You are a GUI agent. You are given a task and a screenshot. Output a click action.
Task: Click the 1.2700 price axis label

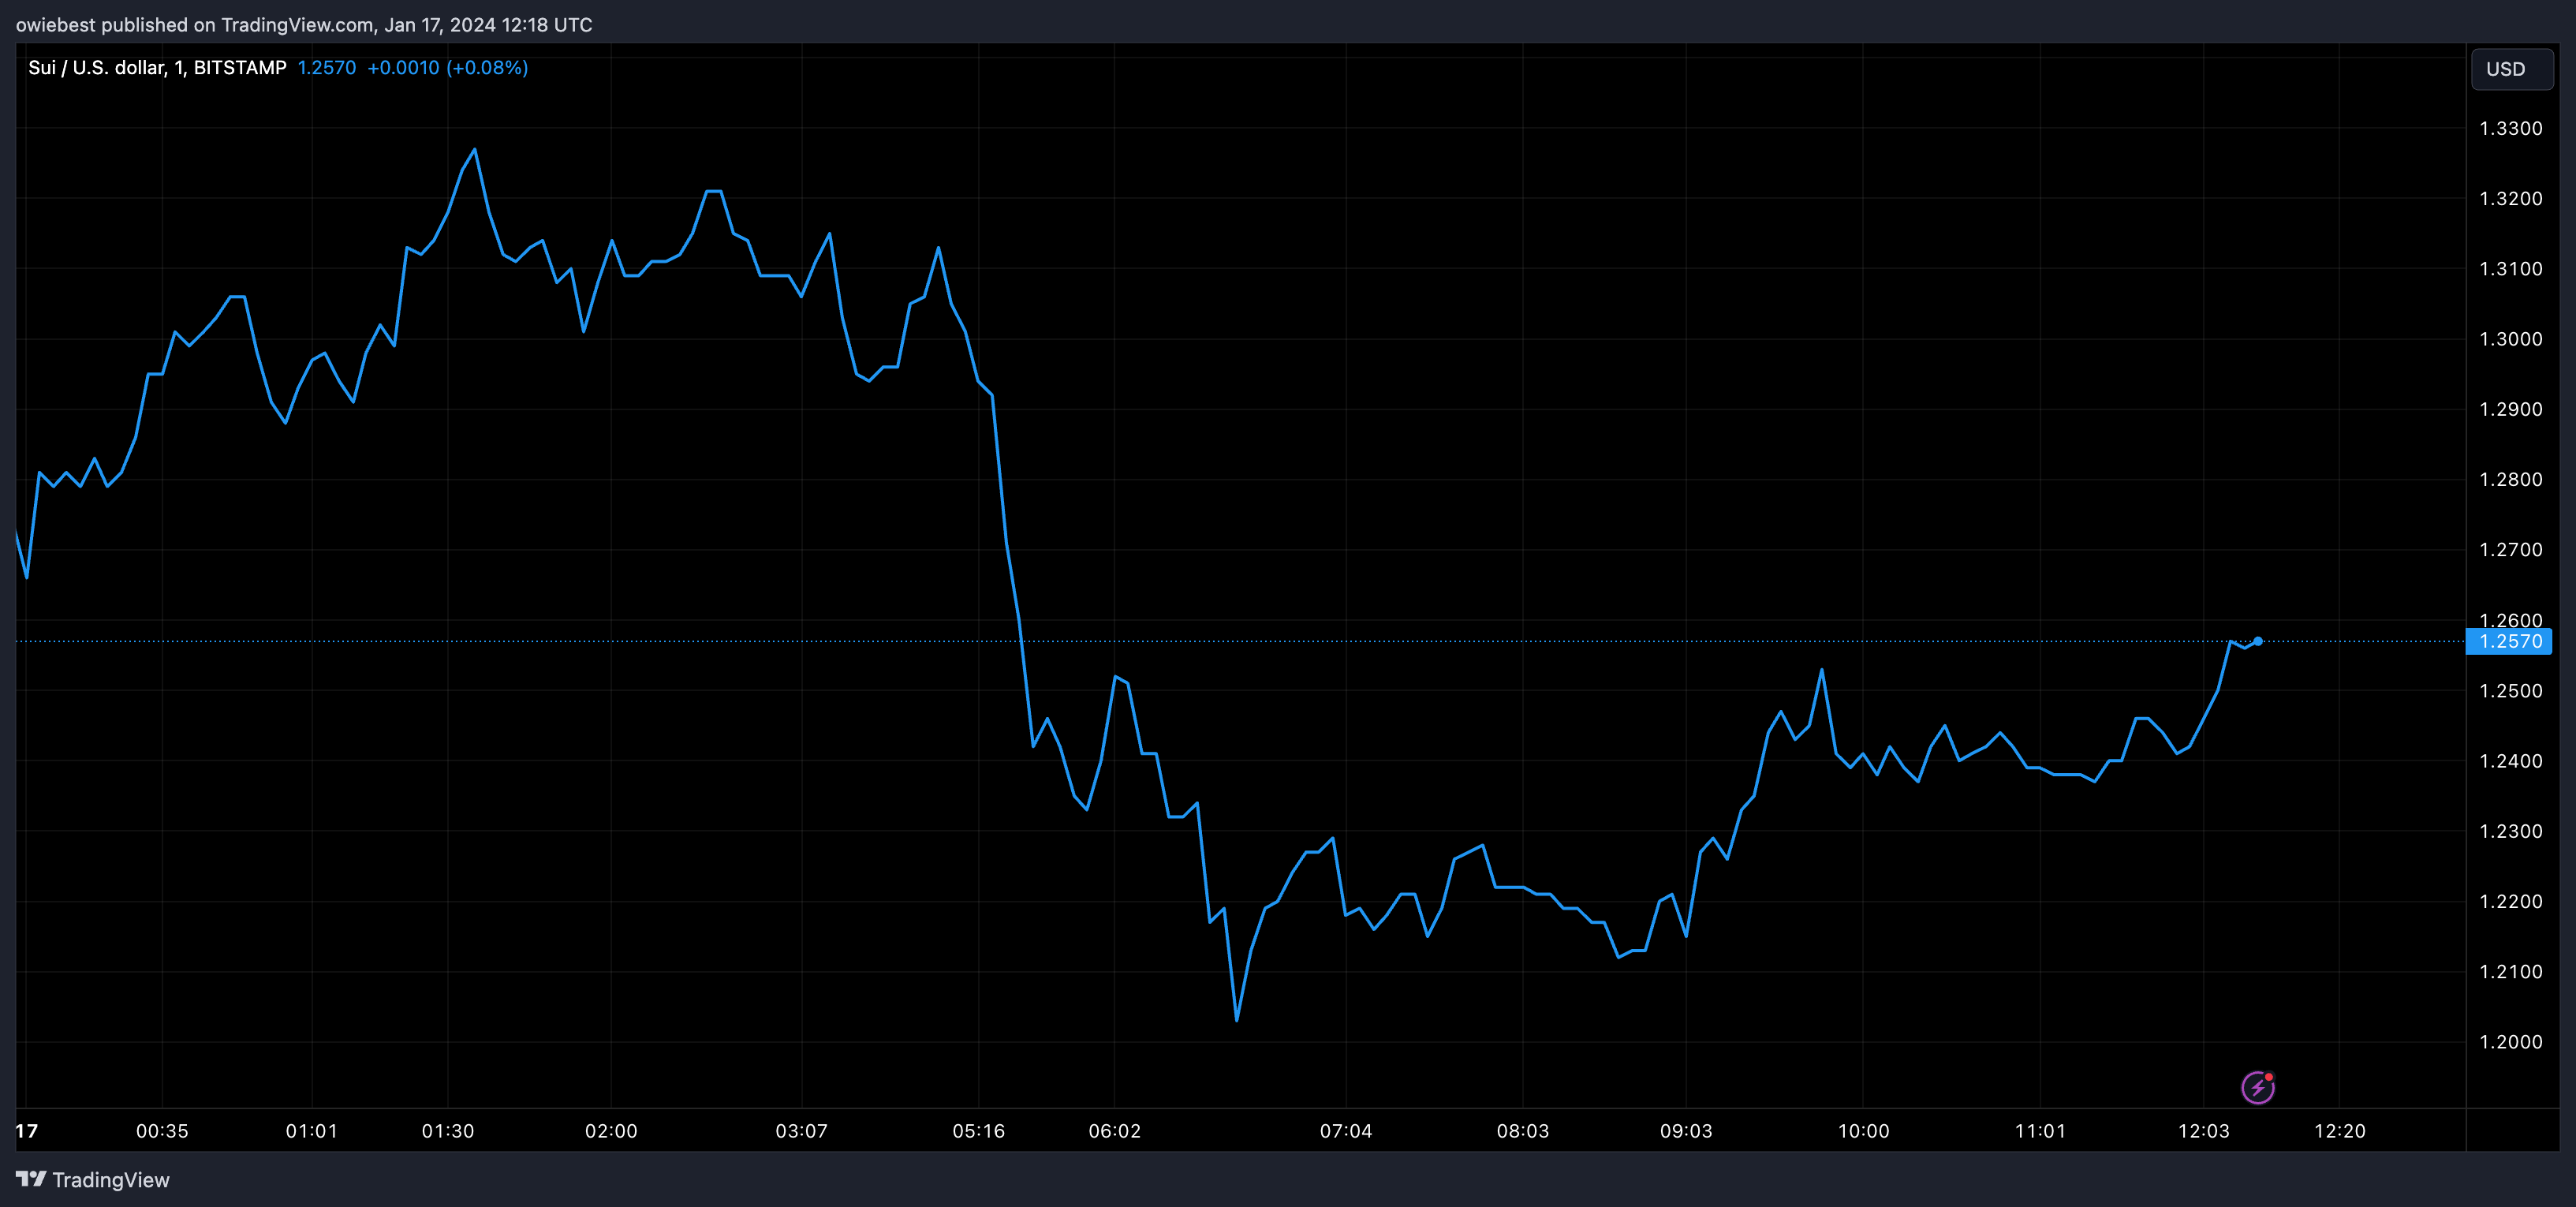point(2510,549)
